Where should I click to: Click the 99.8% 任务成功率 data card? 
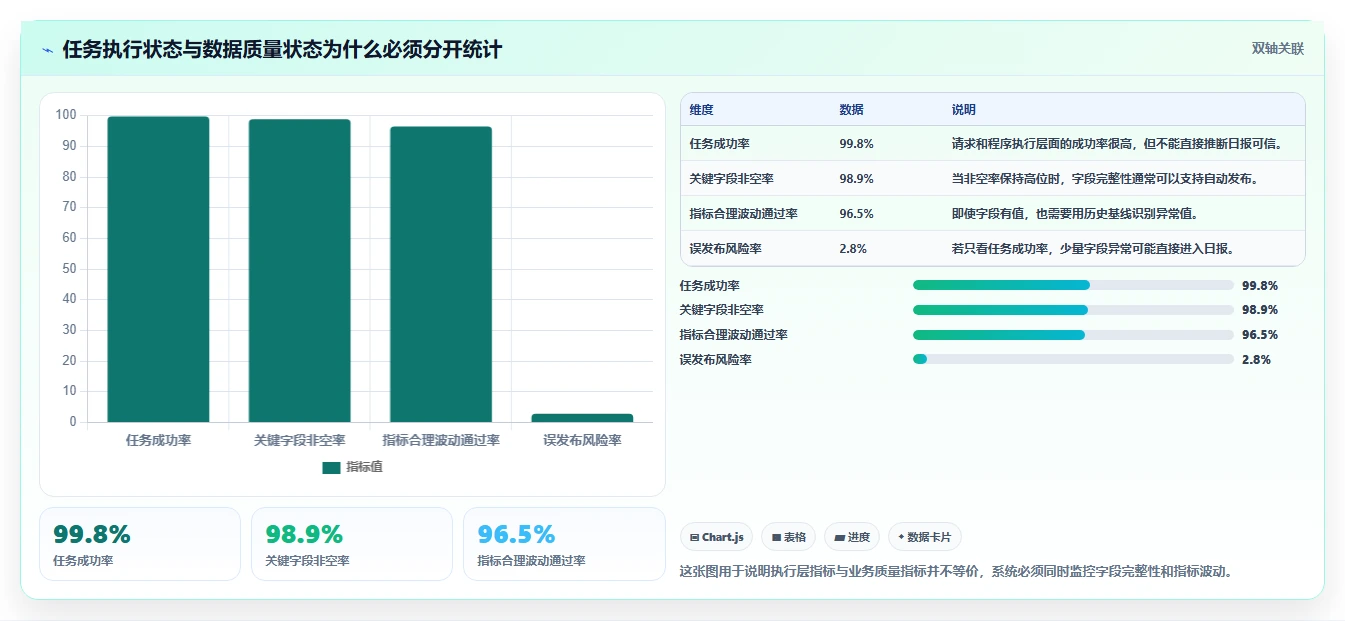coord(140,544)
